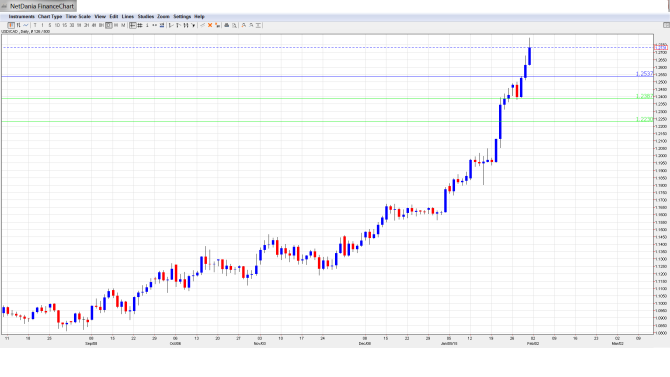The width and height of the screenshot is (670, 377).
Task: Click the dotted line style icon
Action: tap(154, 25)
